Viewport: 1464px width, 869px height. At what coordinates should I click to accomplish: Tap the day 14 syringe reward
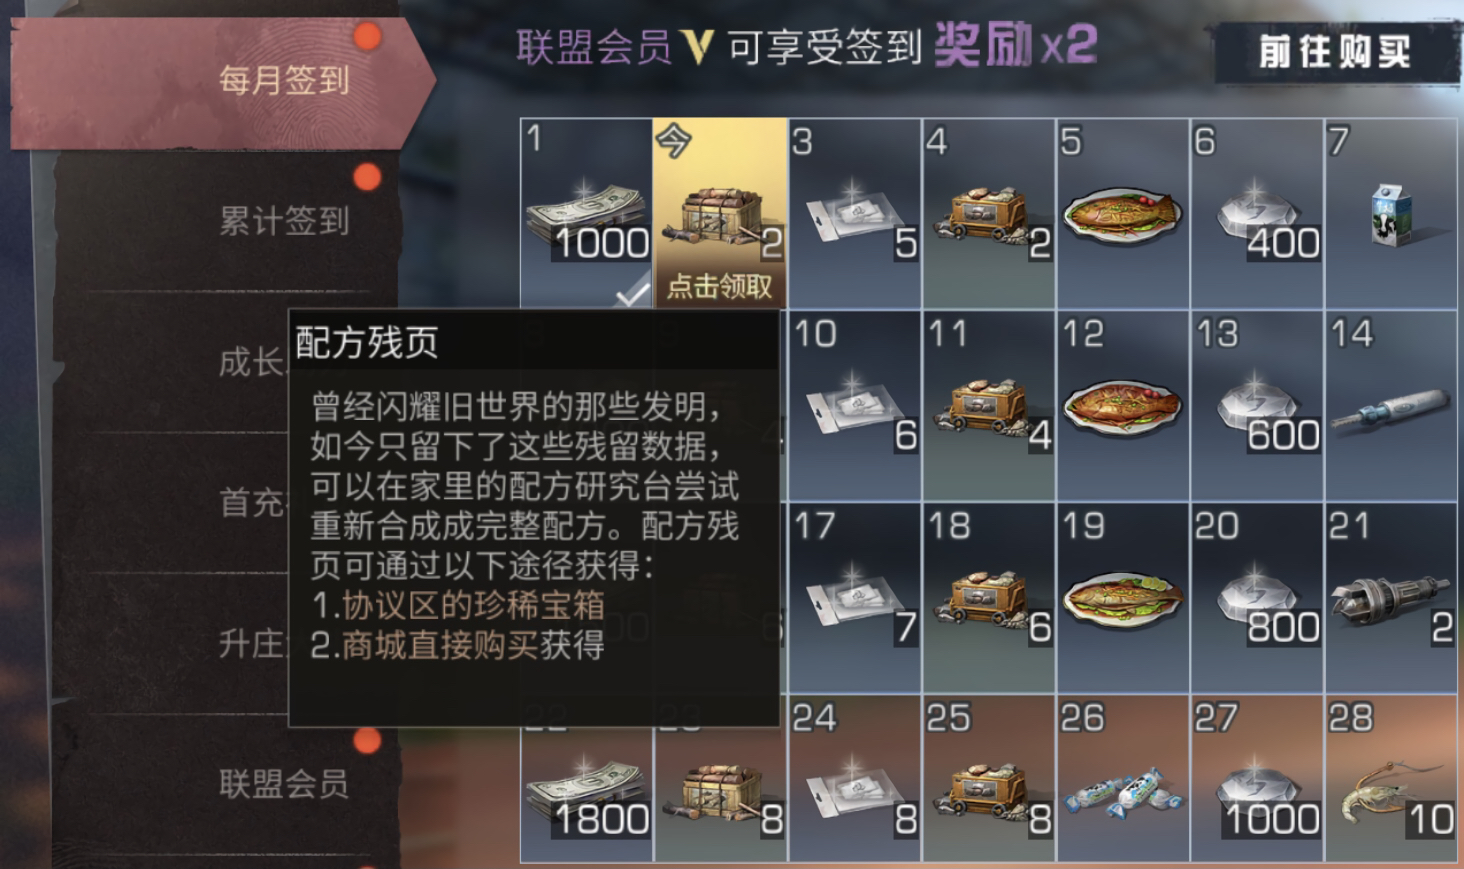click(1390, 406)
